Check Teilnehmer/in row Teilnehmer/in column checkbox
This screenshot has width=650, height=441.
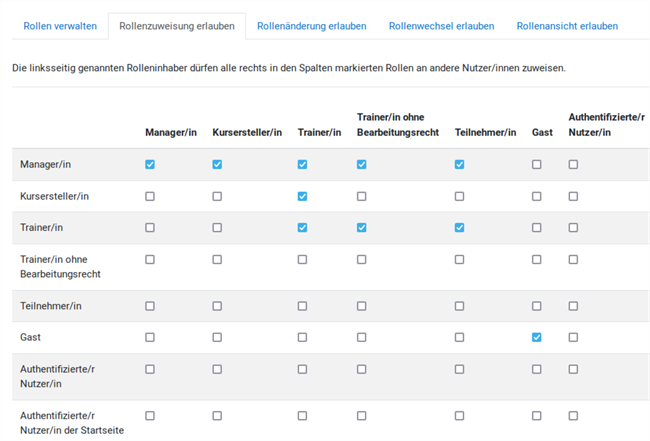click(460, 306)
